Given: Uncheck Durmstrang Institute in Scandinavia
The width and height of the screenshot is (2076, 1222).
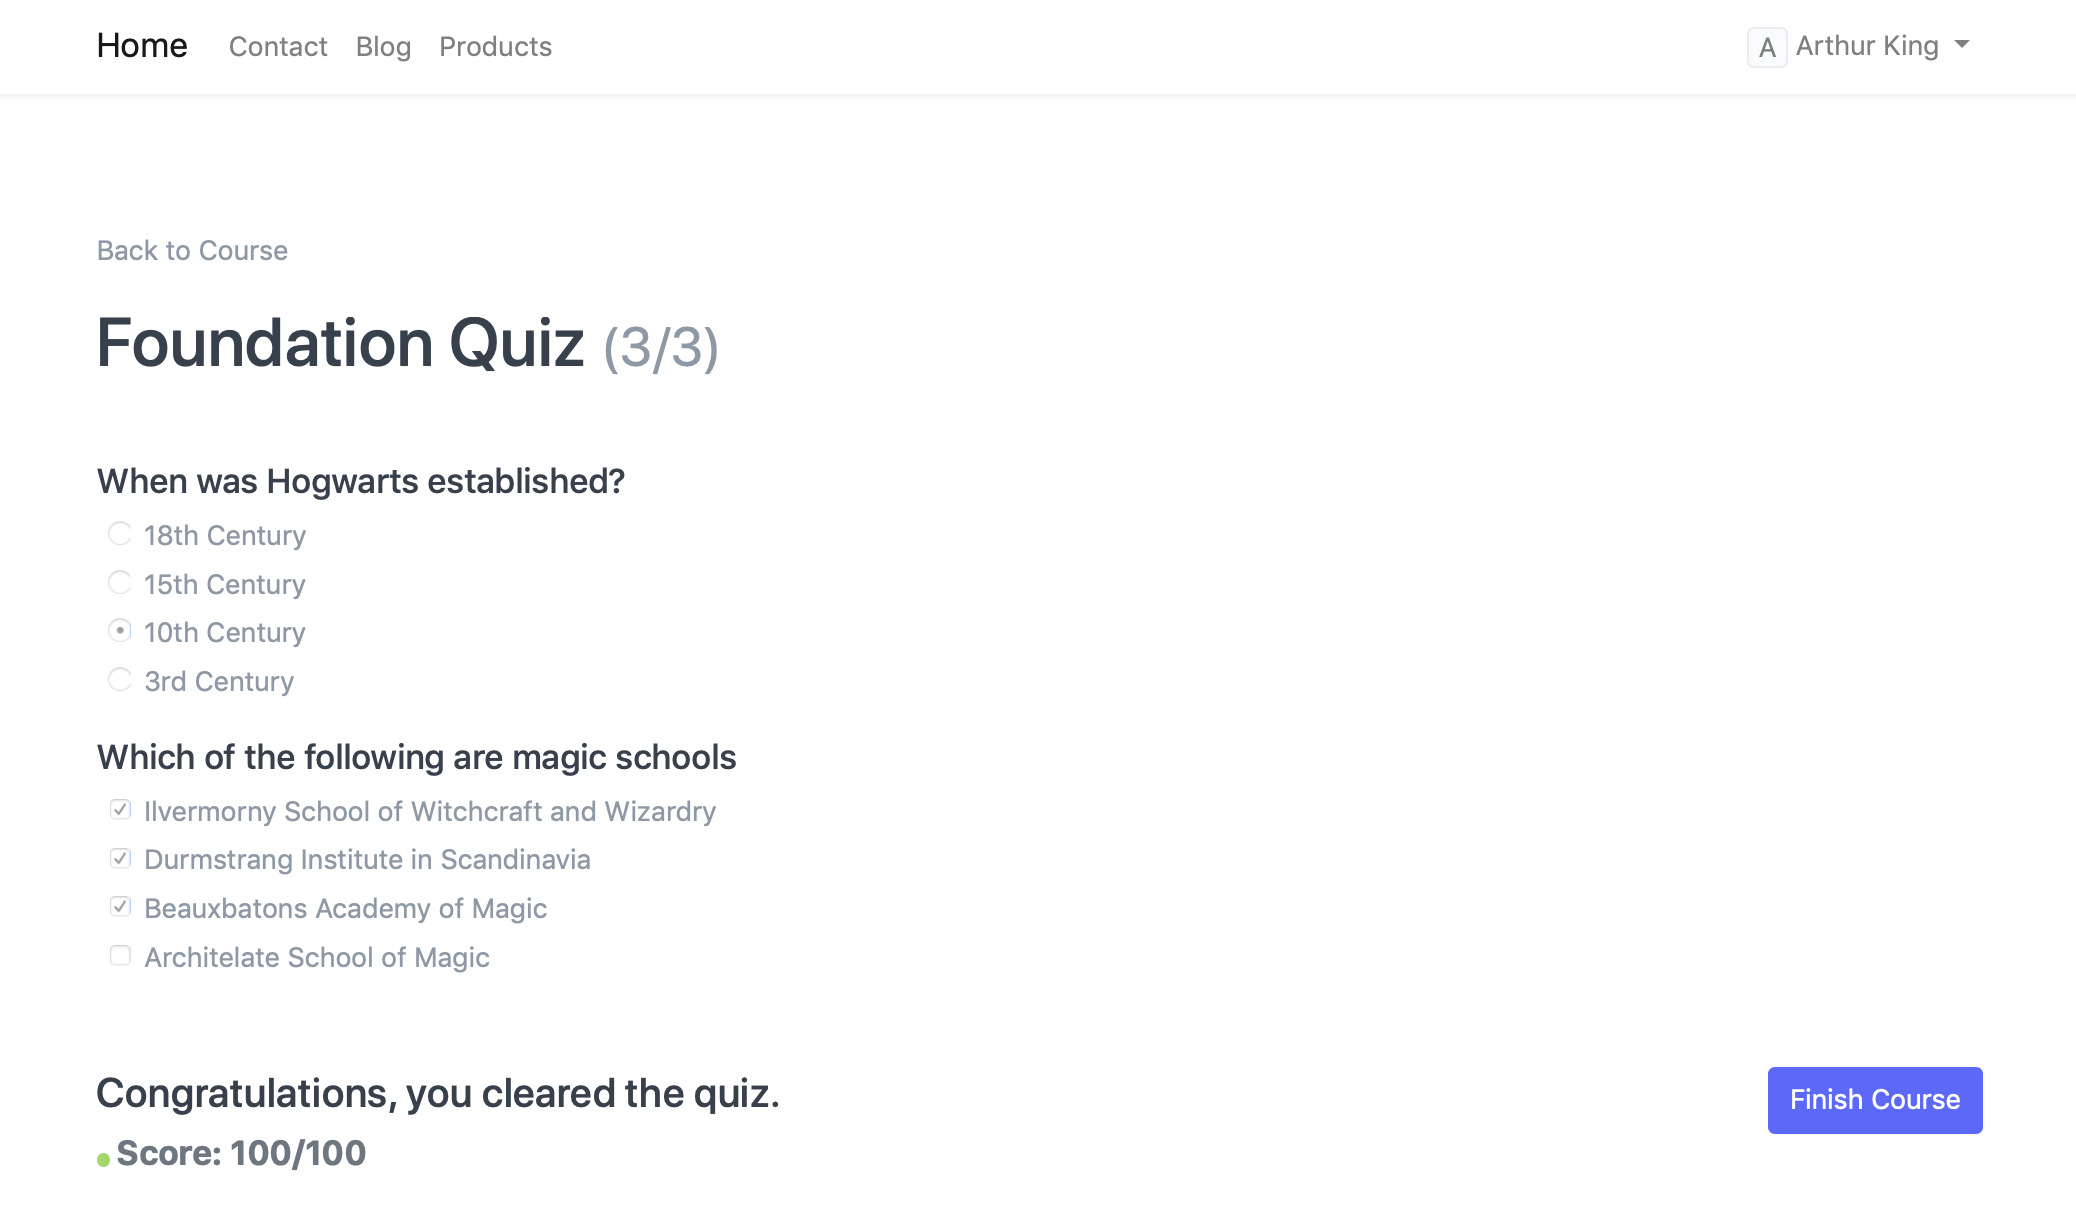Looking at the screenshot, I should click(120, 858).
